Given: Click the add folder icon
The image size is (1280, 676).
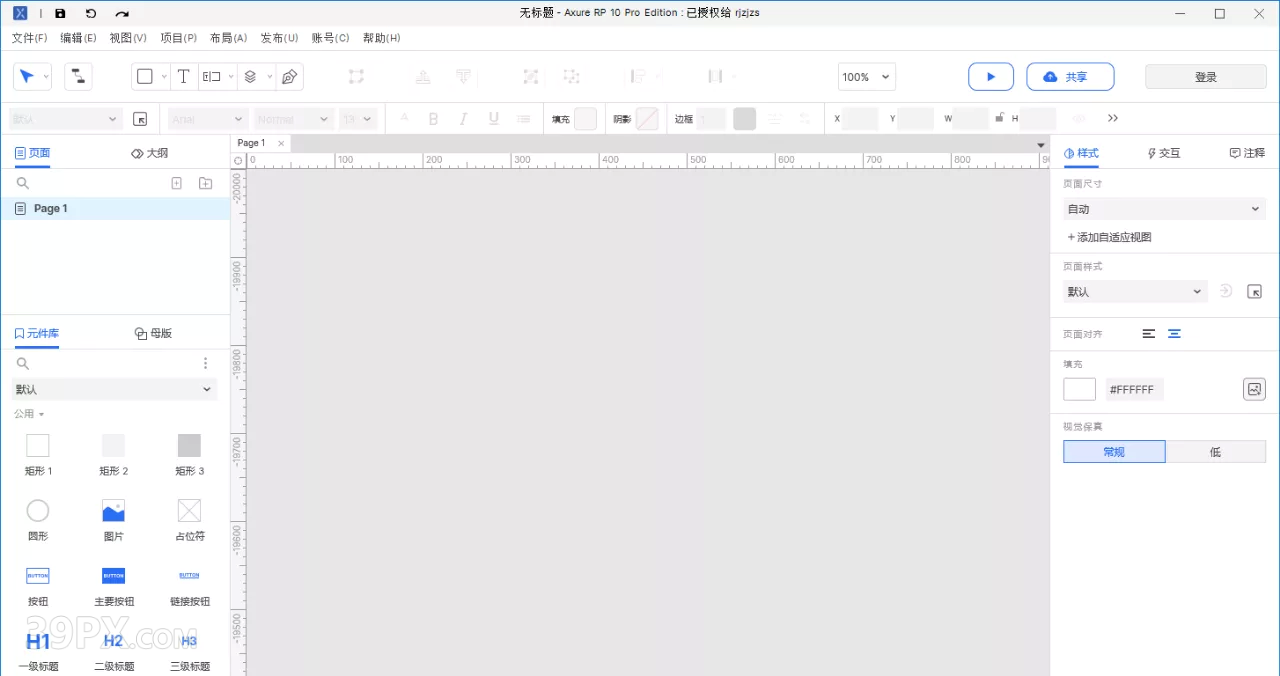Looking at the screenshot, I should [x=205, y=183].
